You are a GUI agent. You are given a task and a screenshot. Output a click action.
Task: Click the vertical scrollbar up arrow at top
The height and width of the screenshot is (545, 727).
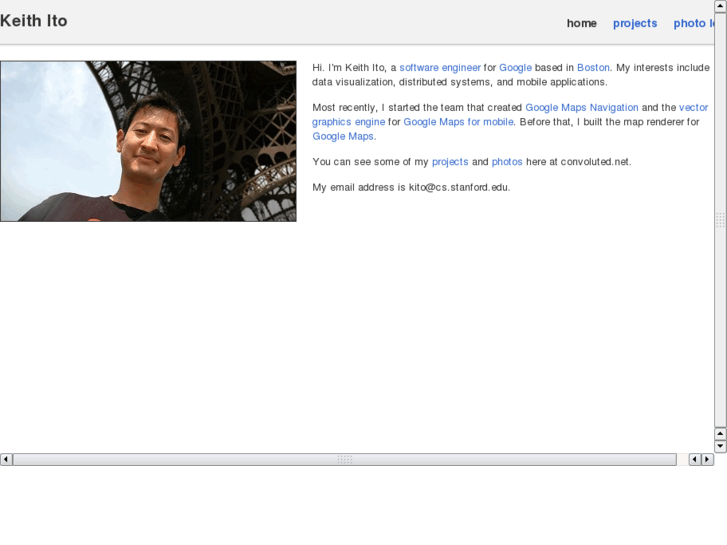[x=721, y=6]
